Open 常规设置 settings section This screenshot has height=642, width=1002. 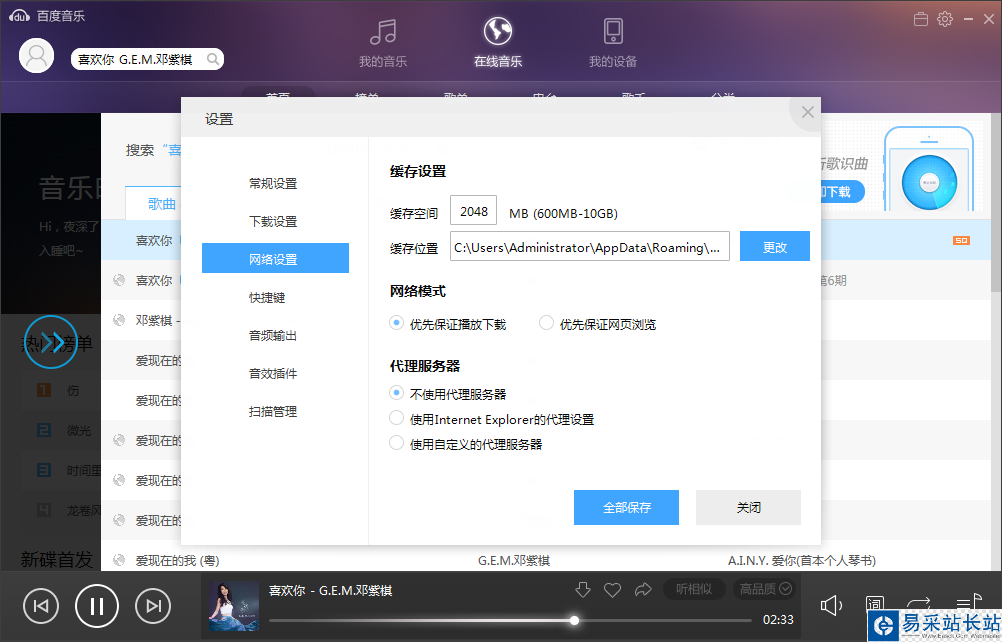click(x=275, y=183)
